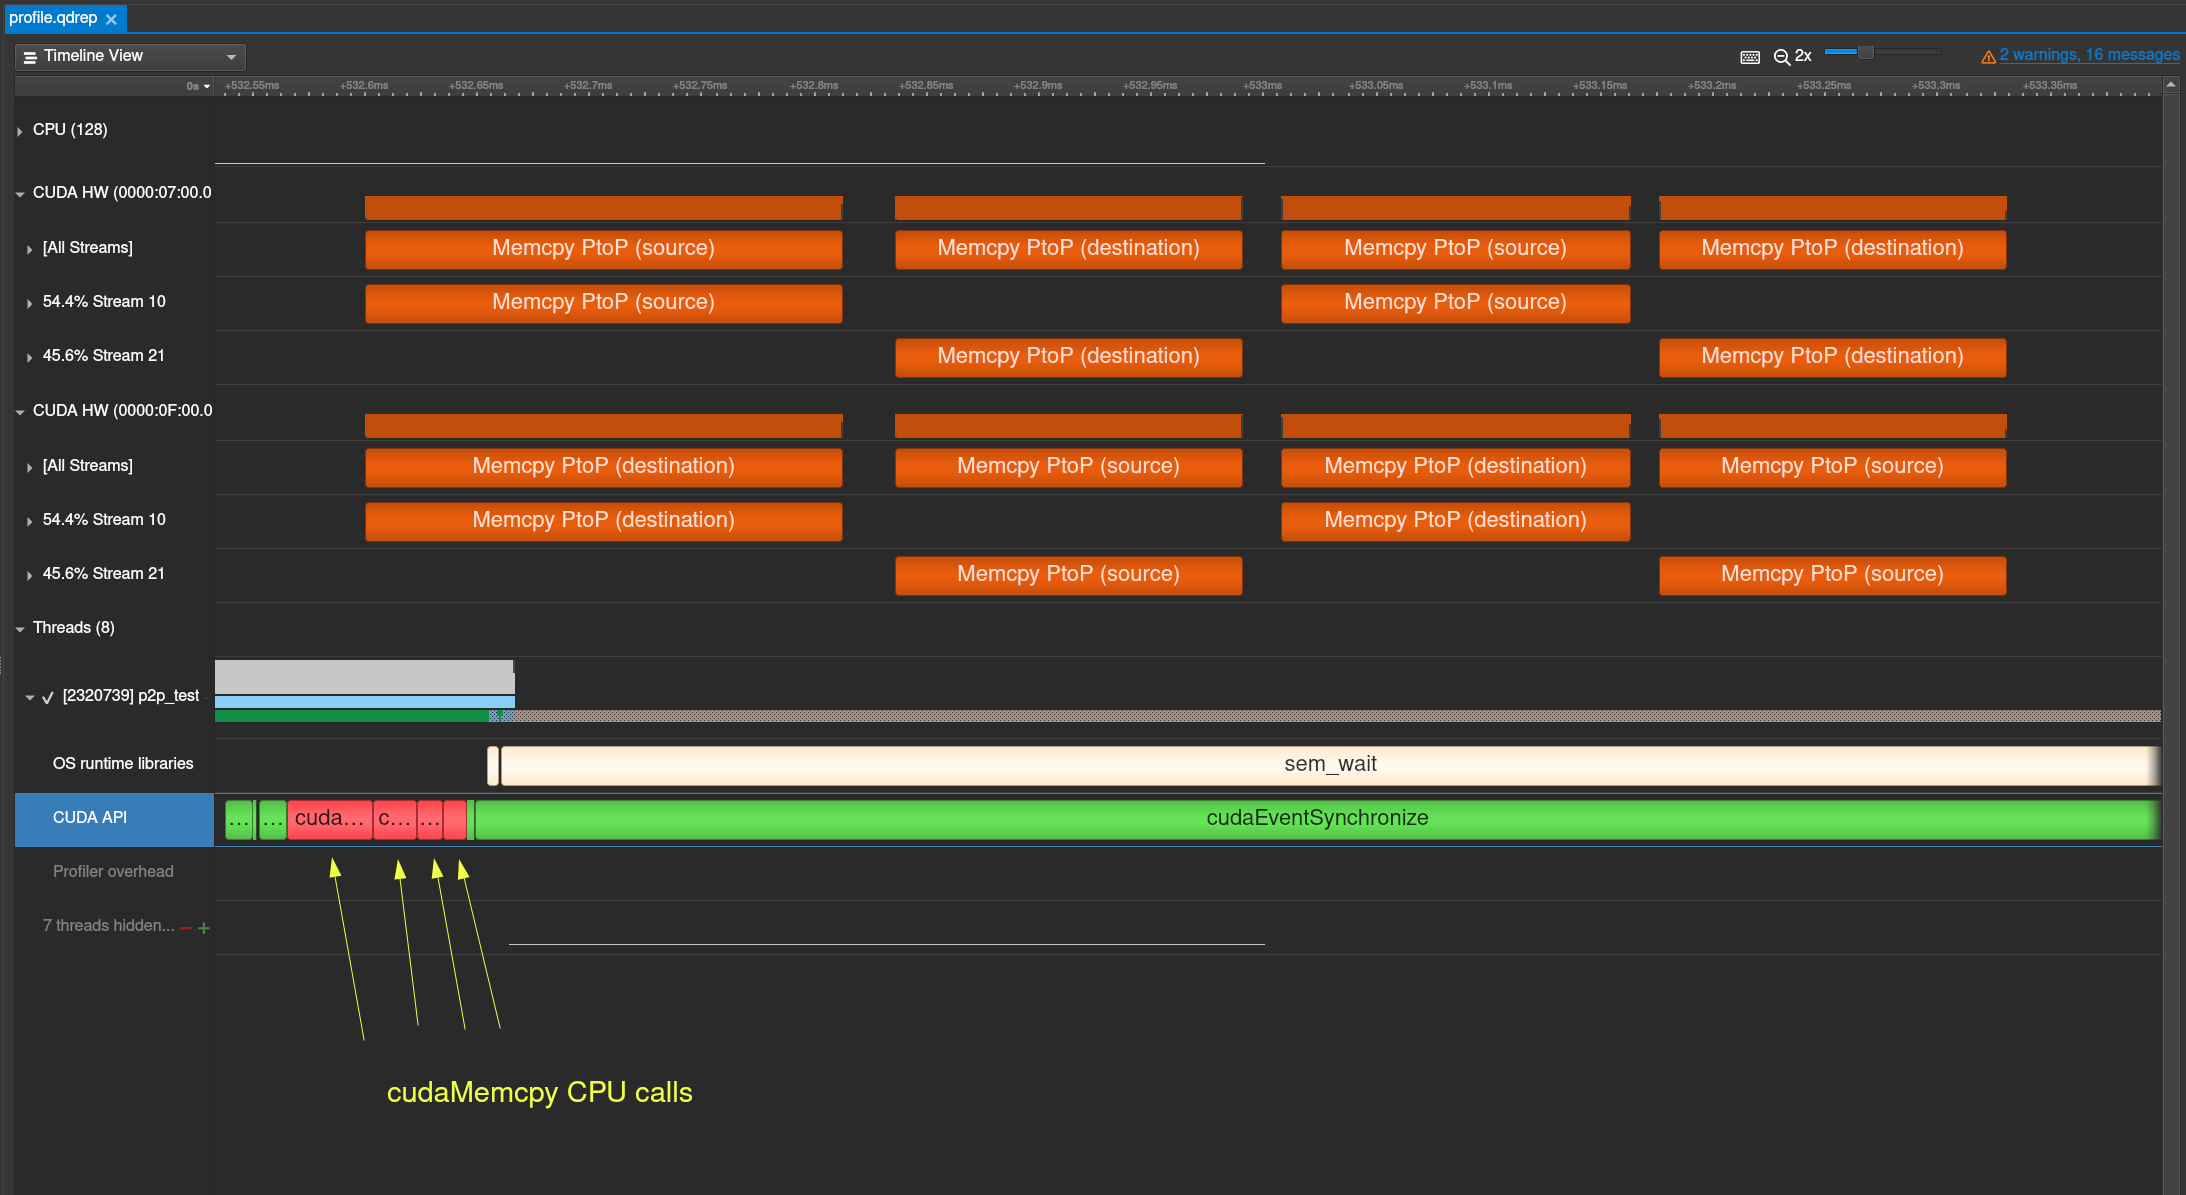
Task: Click the red minus next to hidden threads
Action: (186, 928)
